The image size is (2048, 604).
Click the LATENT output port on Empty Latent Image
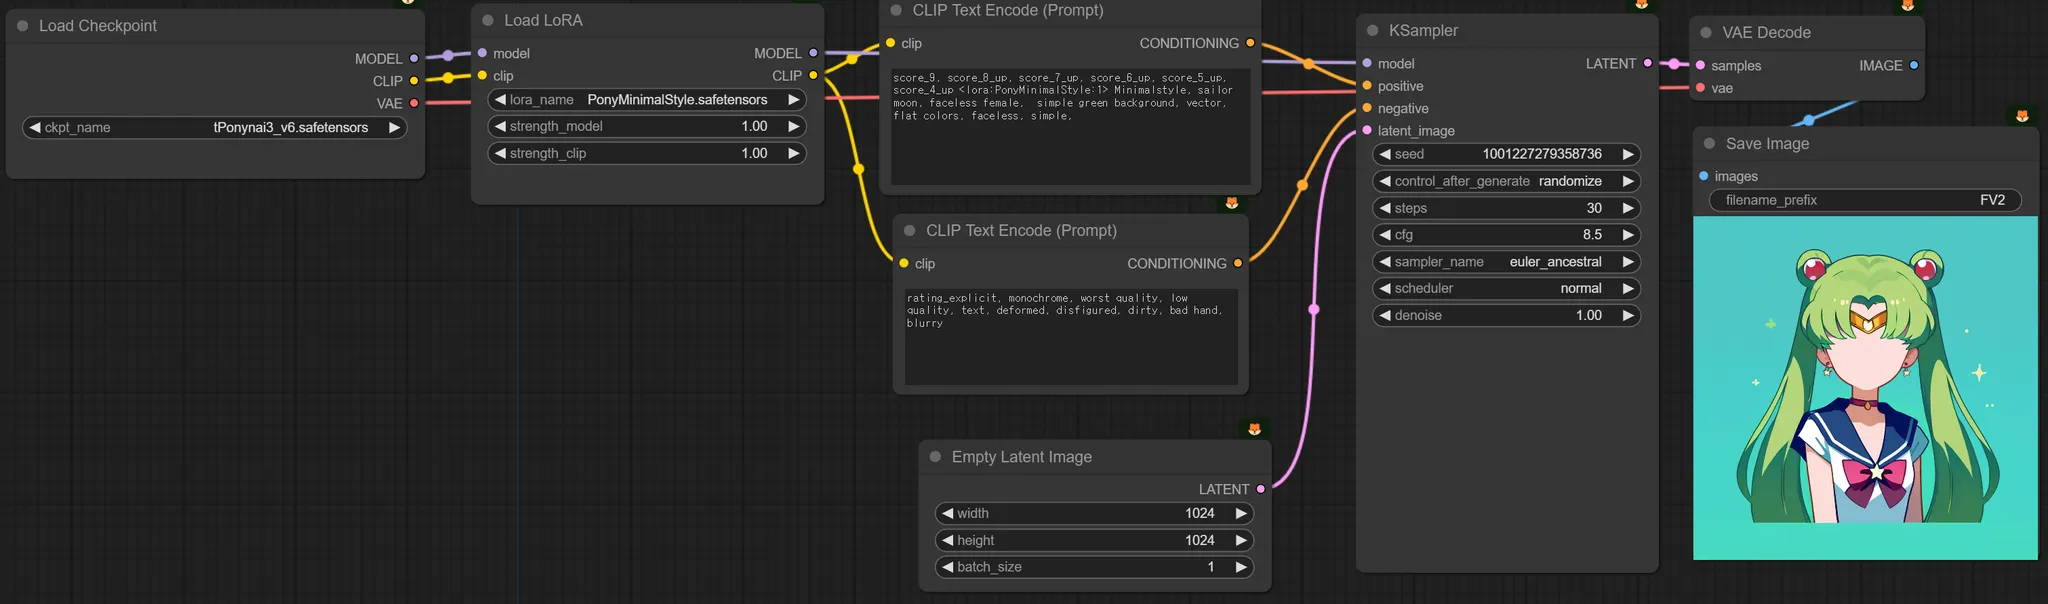(1260, 489)
